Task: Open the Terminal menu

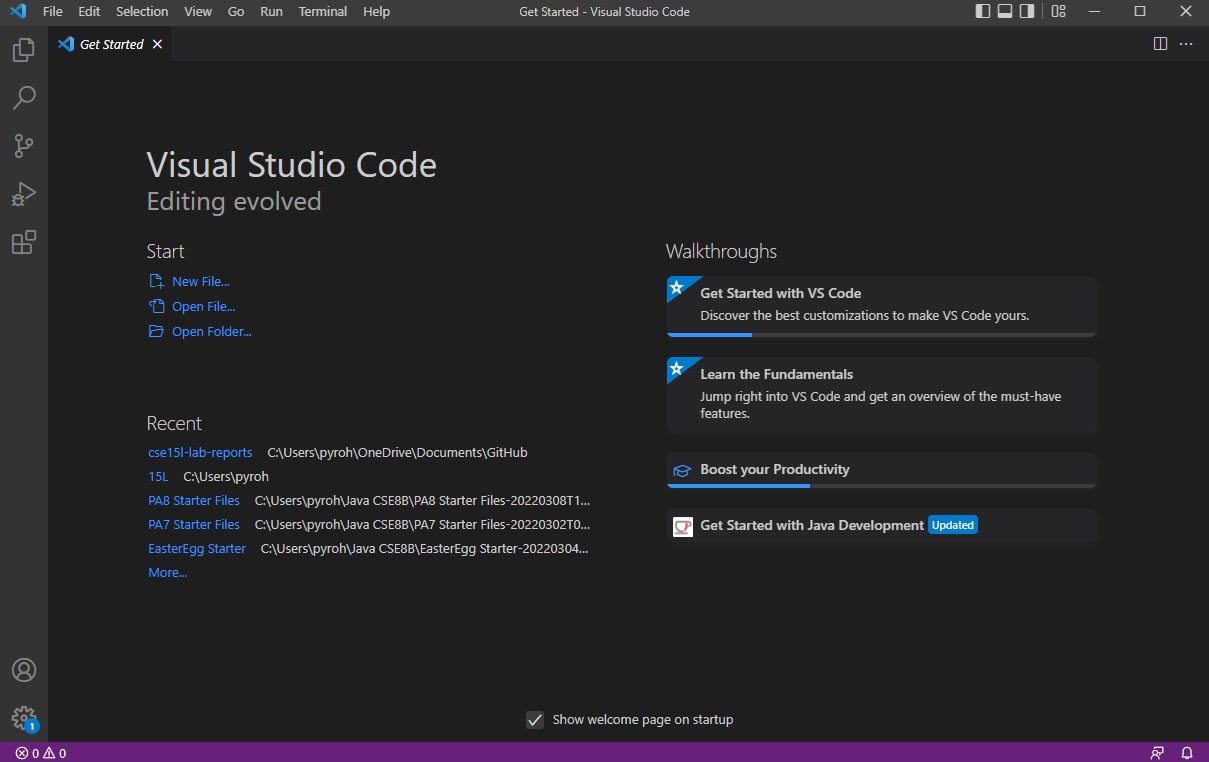Action: [x=322, y=12]
